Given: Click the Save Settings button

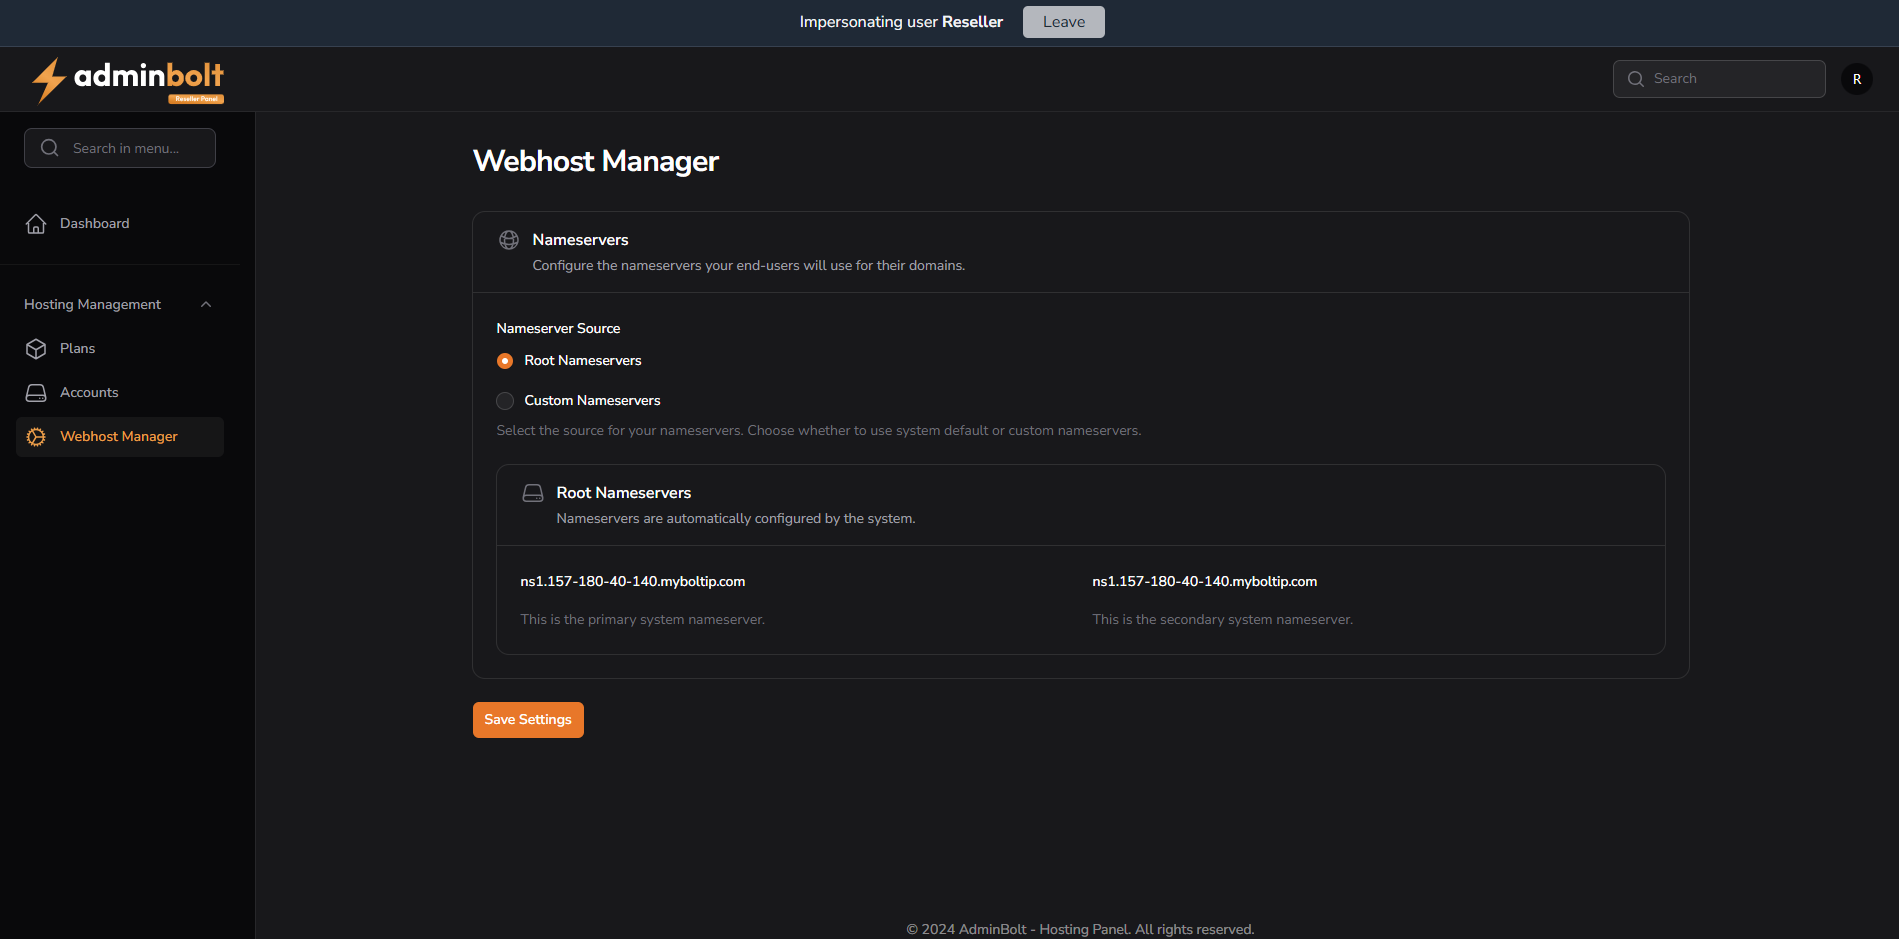Looking at the screenshot, I should point(527,719).
